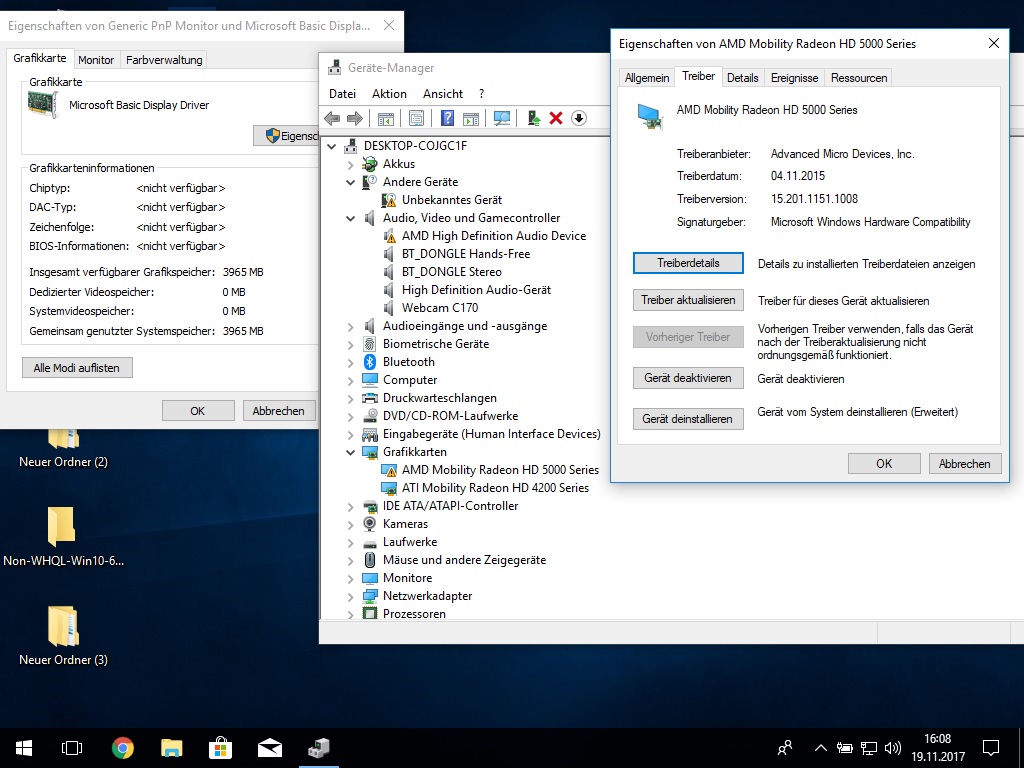Expand the Akkus category

pos(351,164)
